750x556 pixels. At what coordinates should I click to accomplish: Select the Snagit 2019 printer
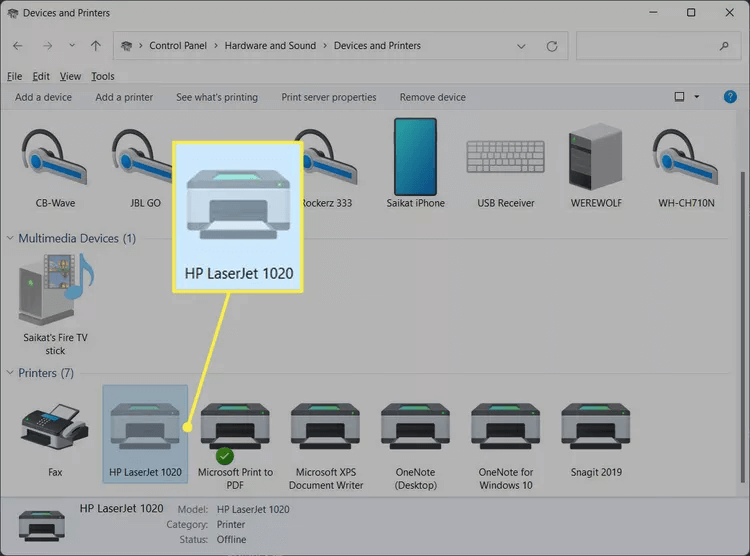click(x=596, y=439)
